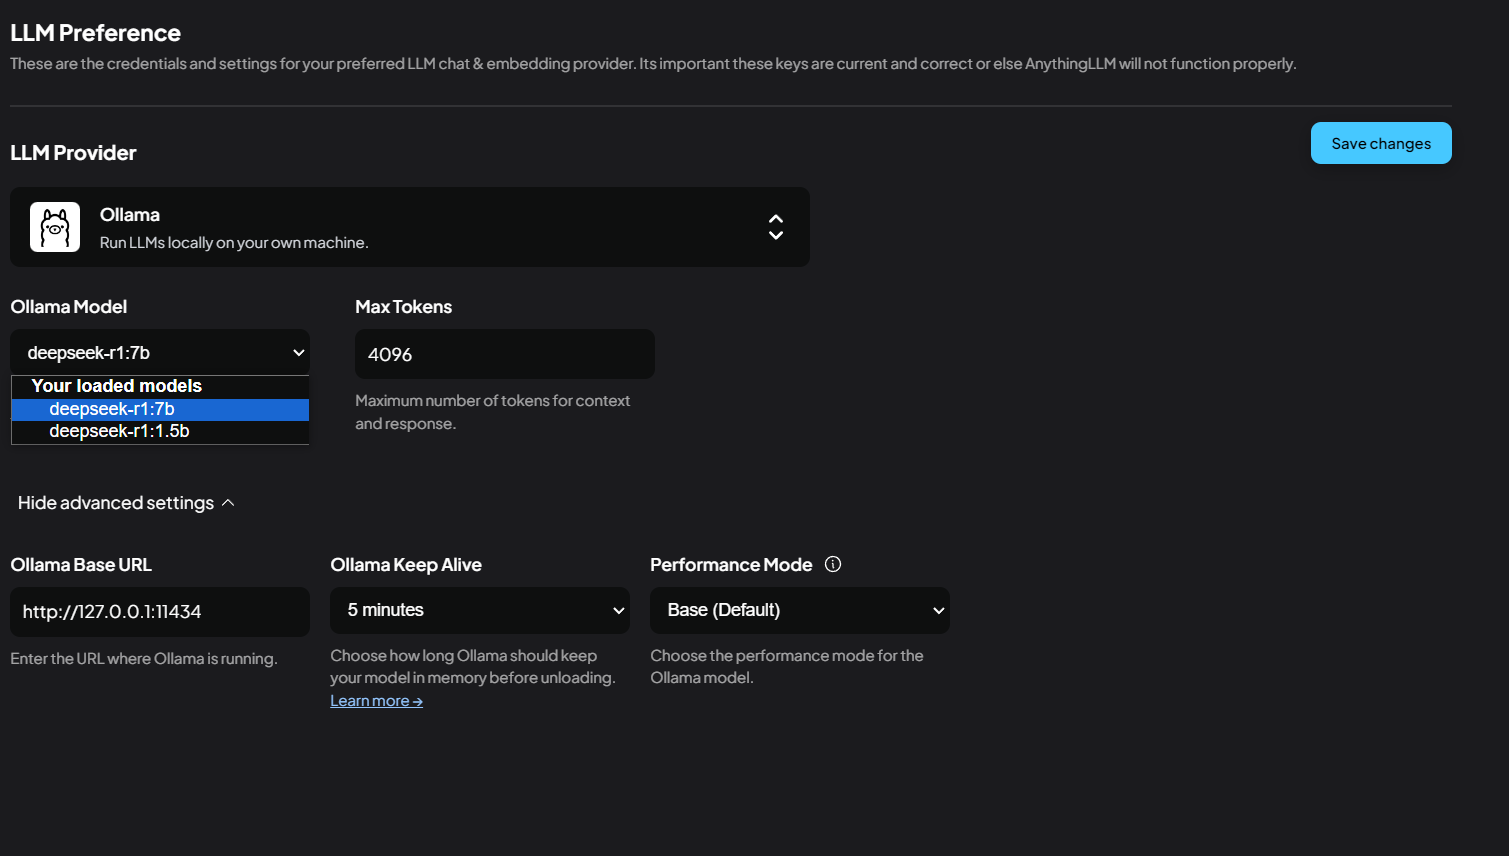The image size is (1509, 856).
Task: Click the Ollama llama logo icon
Action: [55, 227]
